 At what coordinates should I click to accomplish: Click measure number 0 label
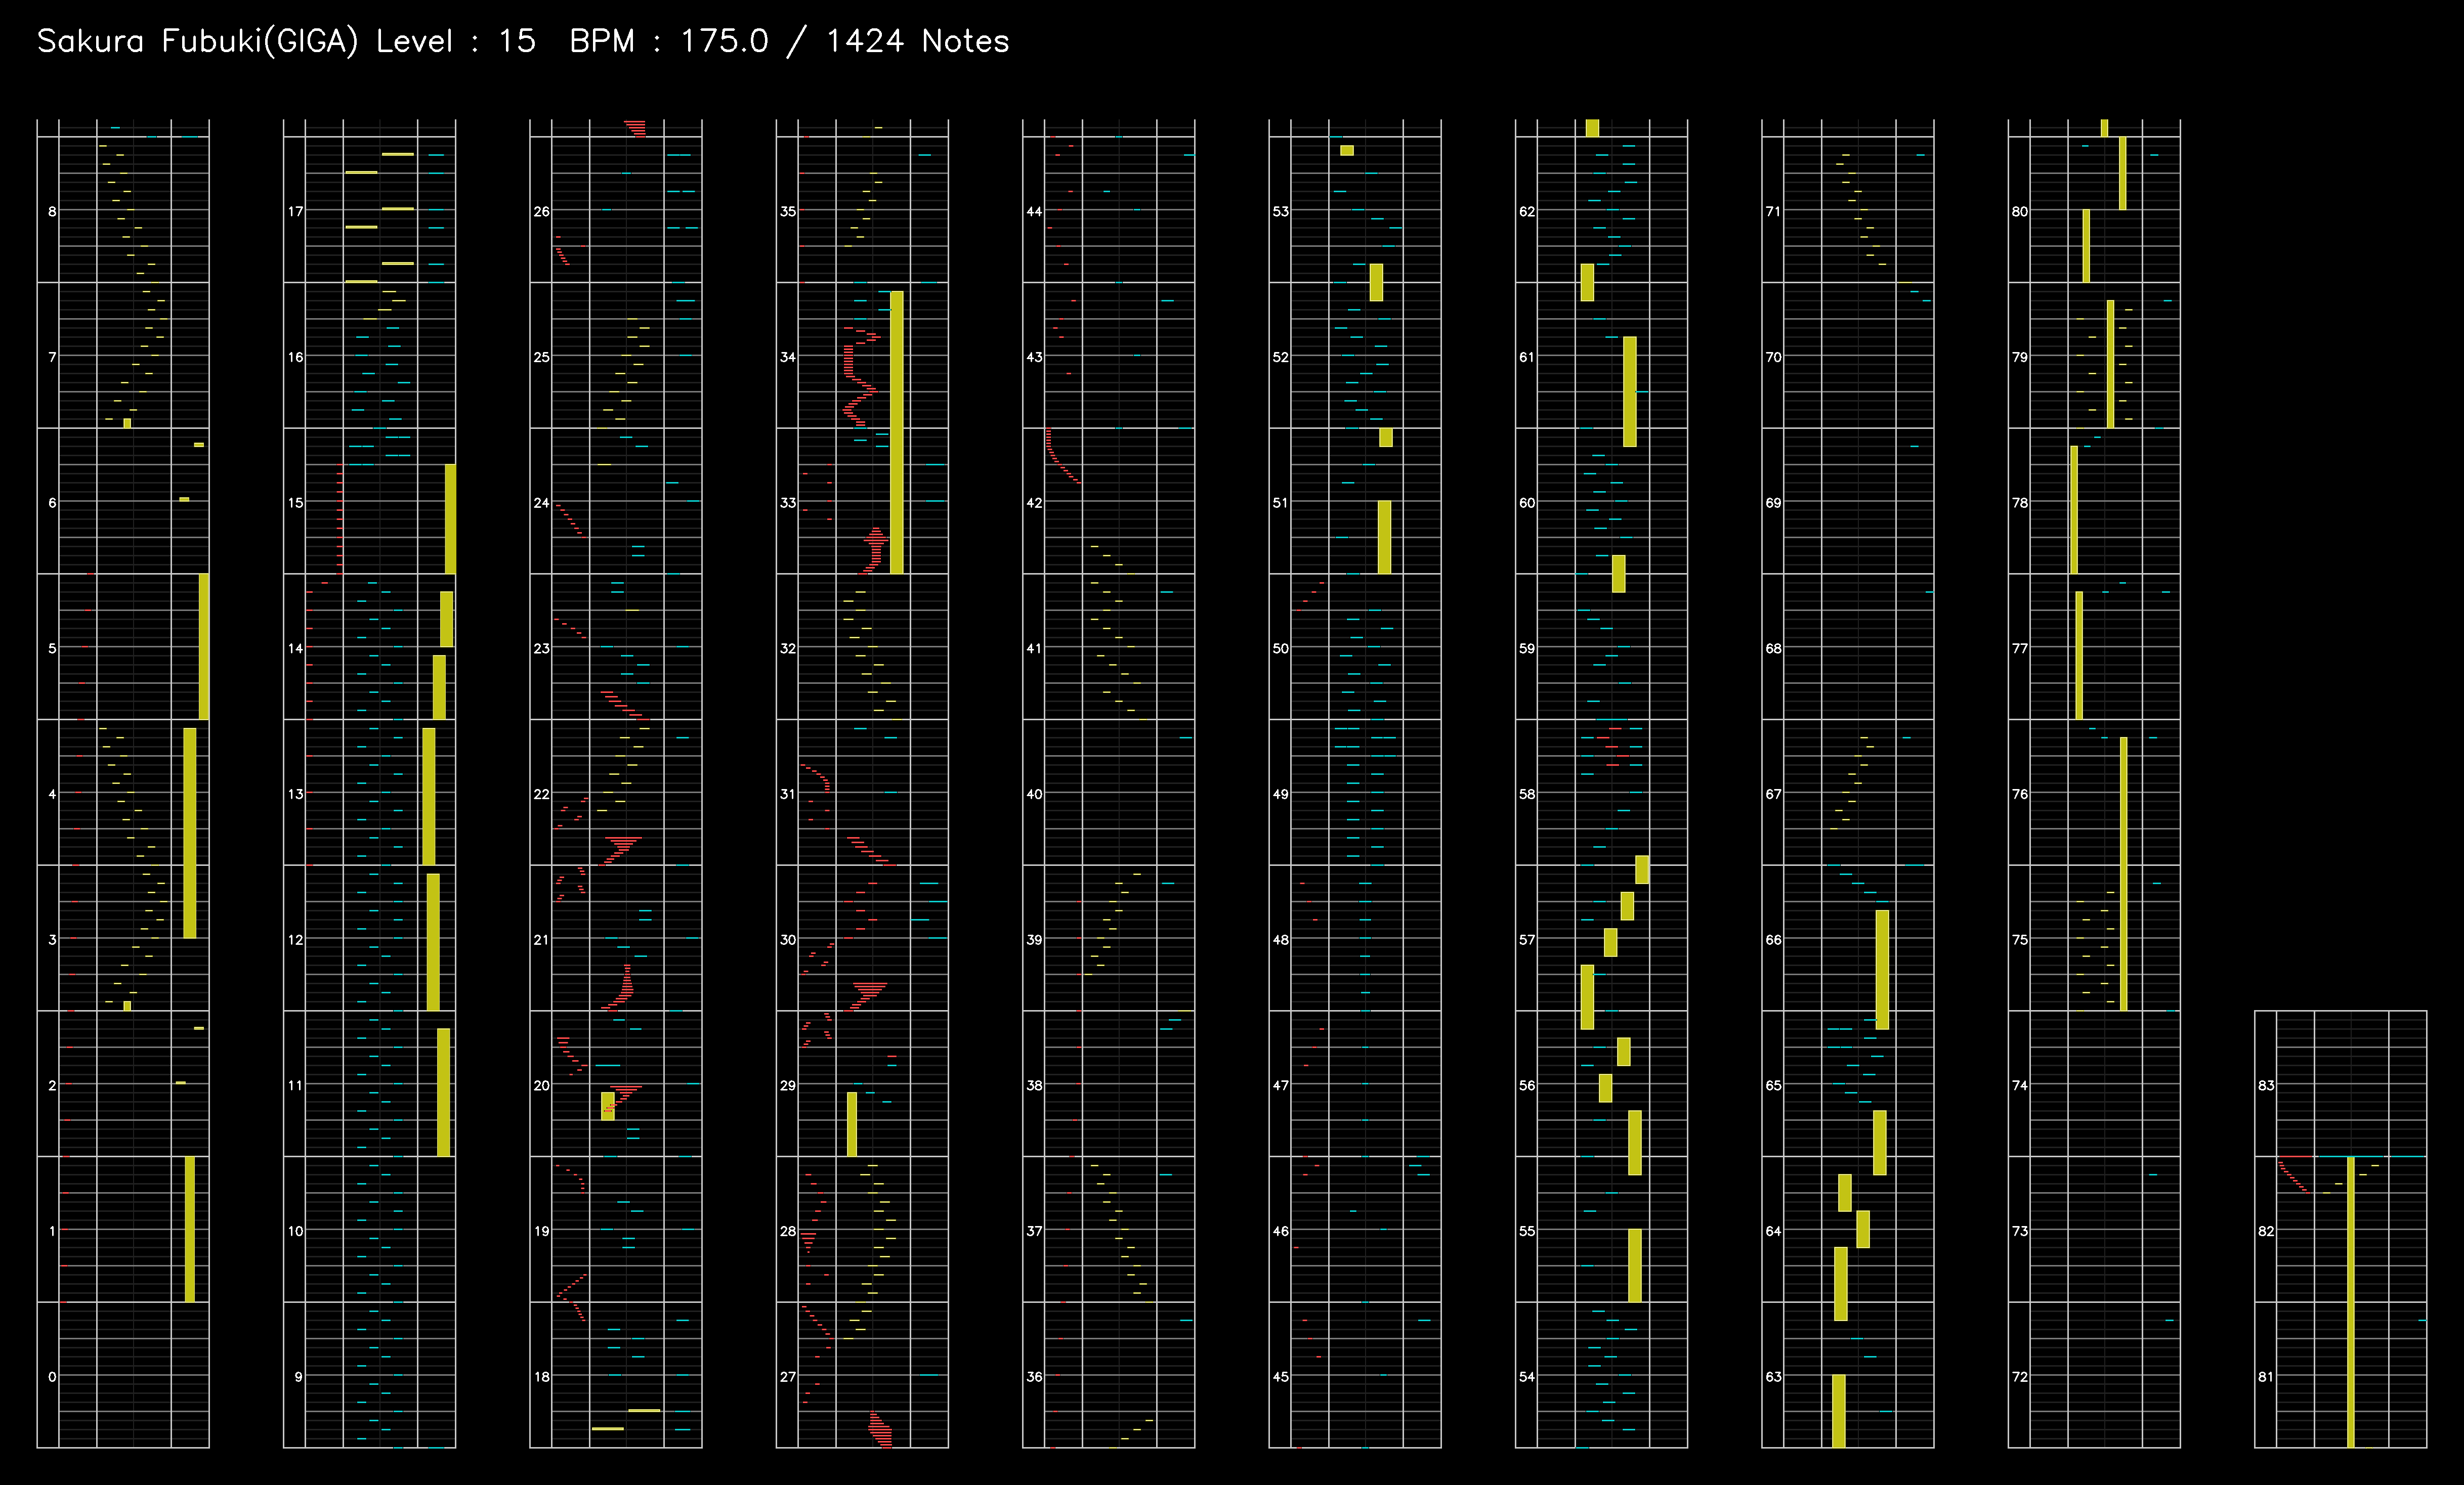click(52, 1377)
